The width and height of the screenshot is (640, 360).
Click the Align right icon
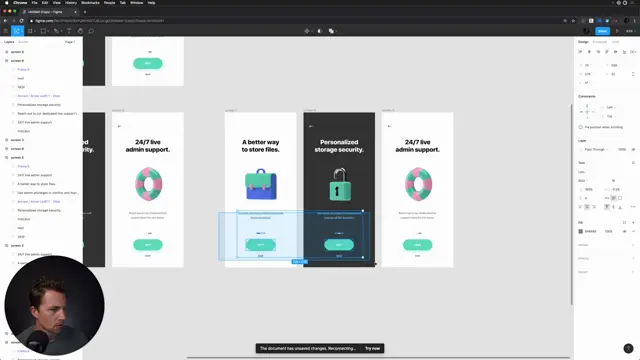(x=598, y=52)
